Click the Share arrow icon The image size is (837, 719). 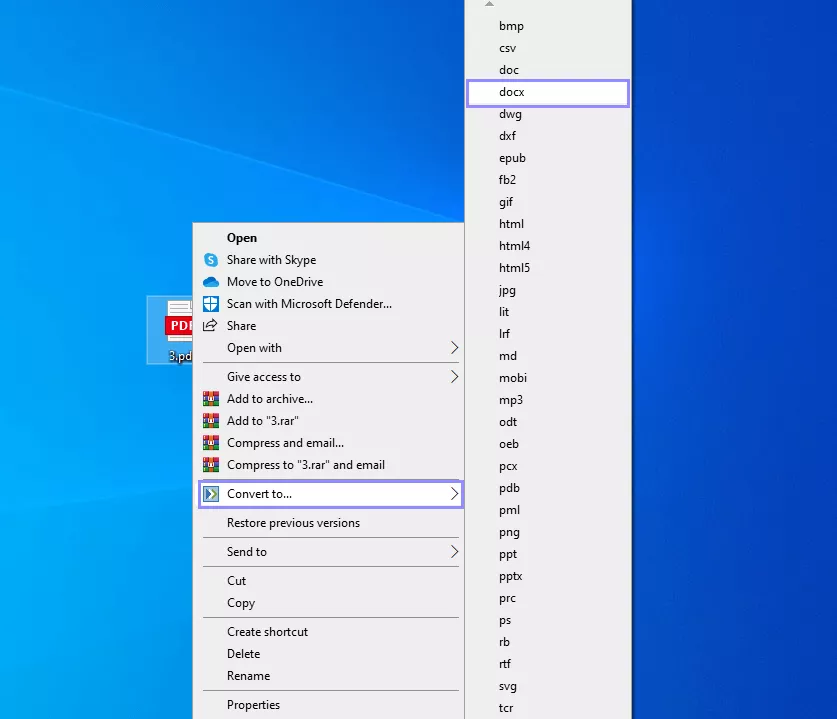pos(210,326)
